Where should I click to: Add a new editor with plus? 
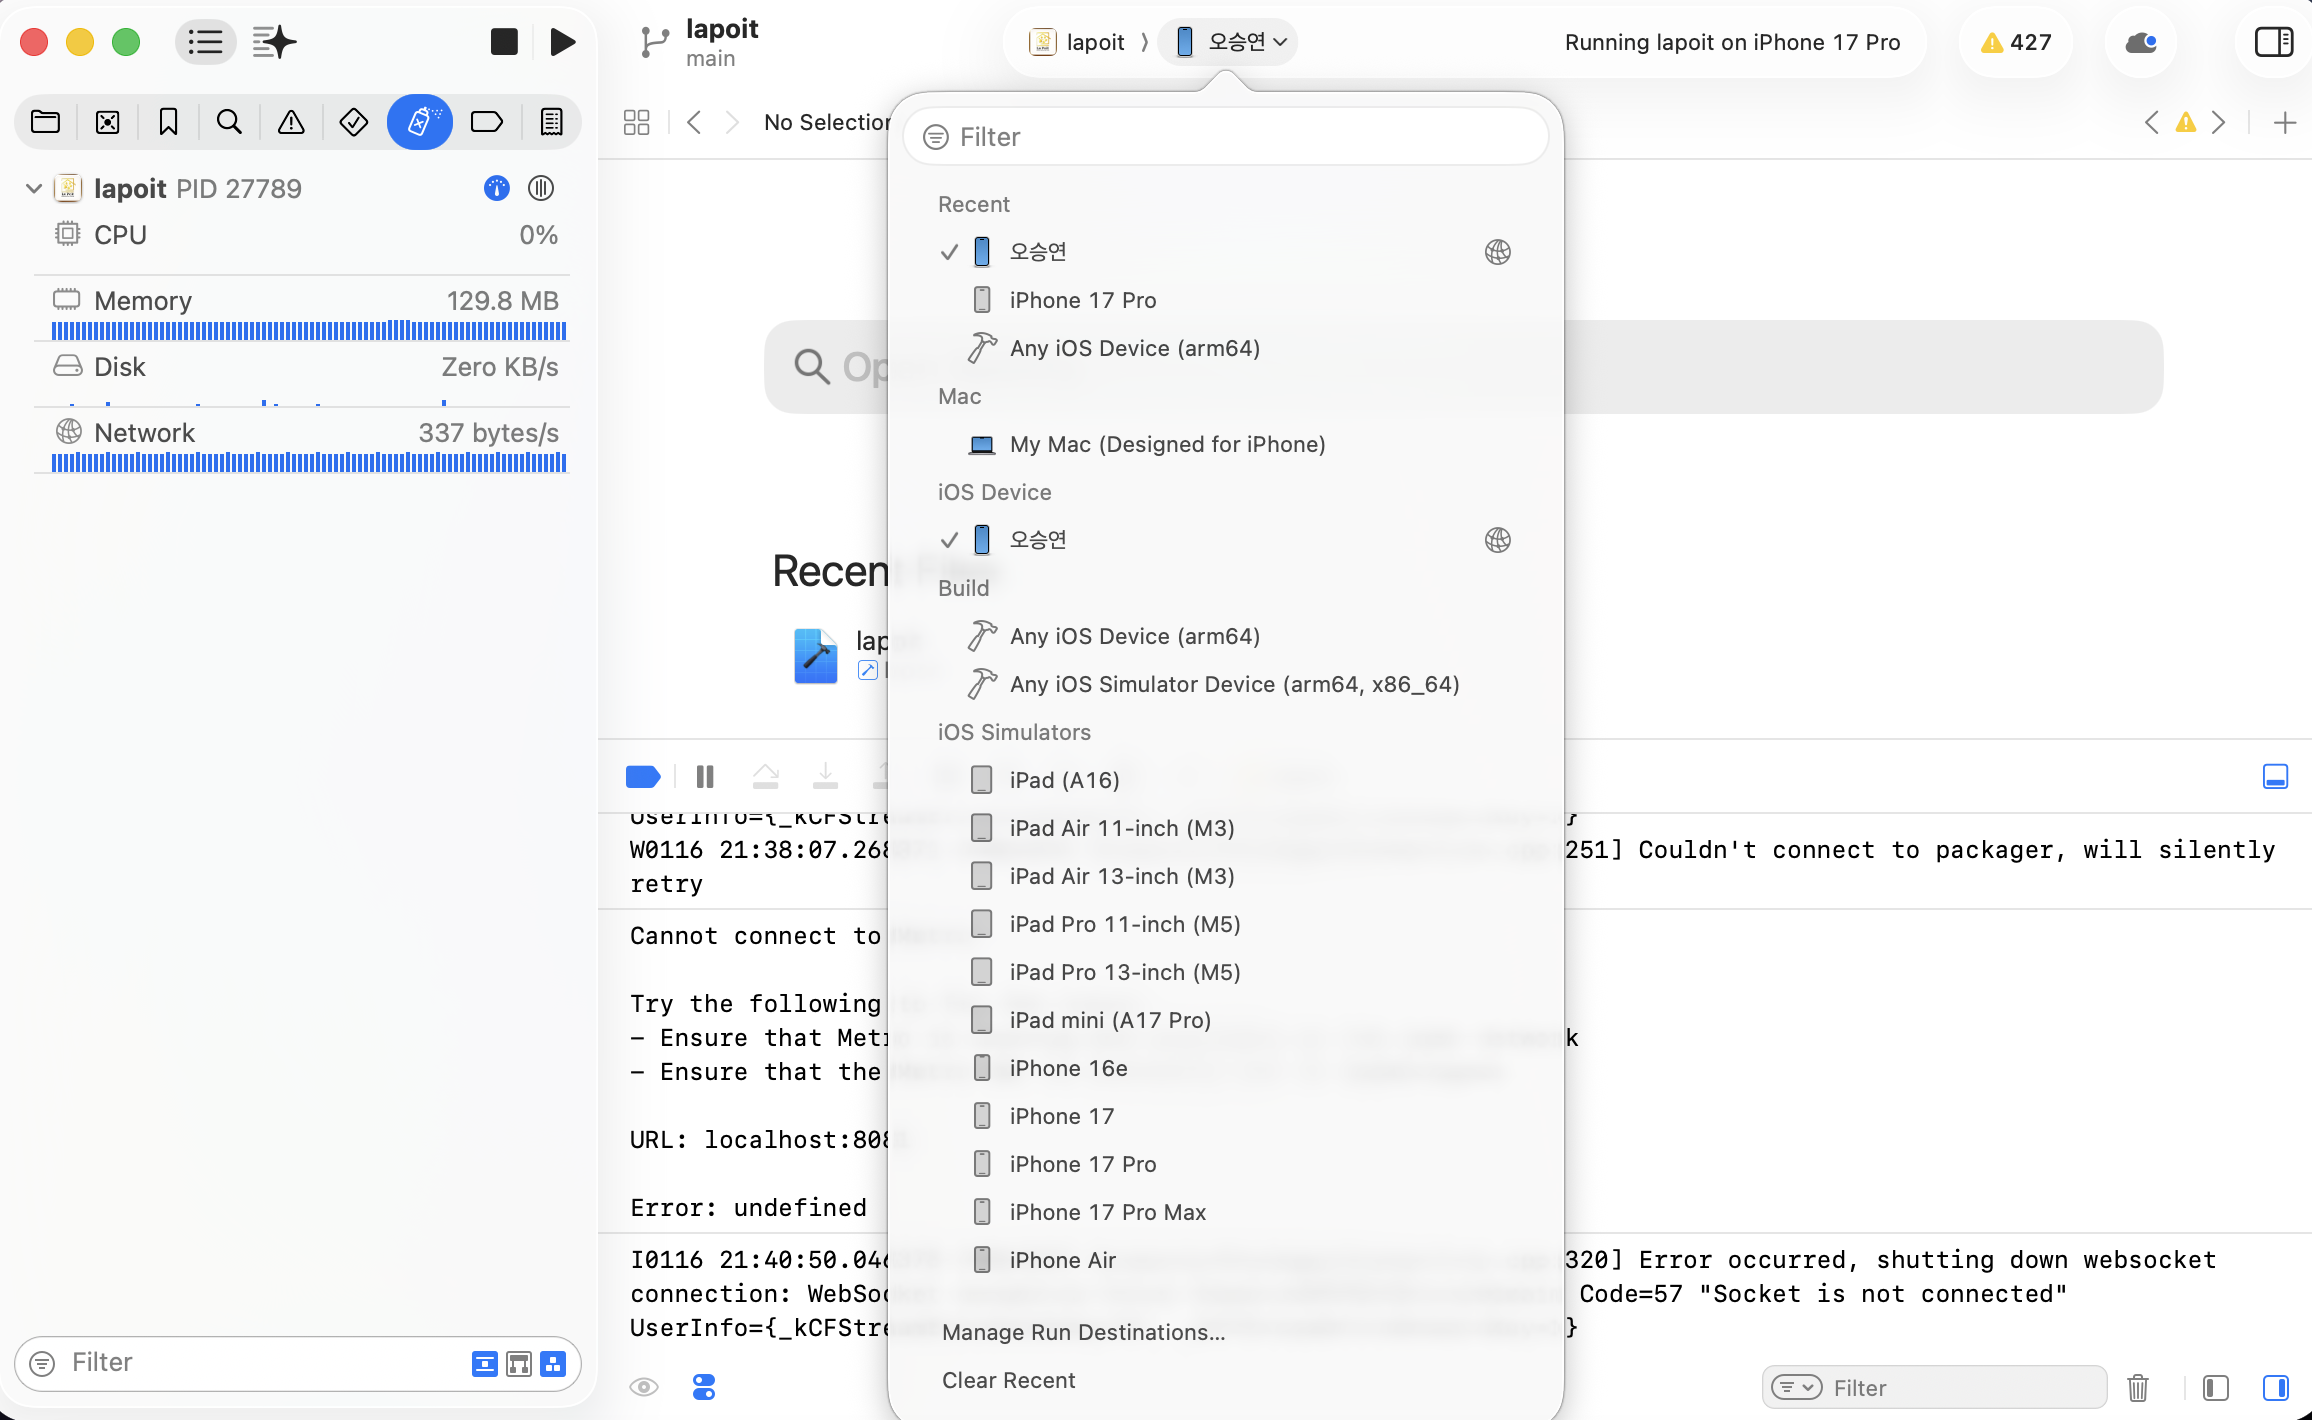coord(2285,122)
